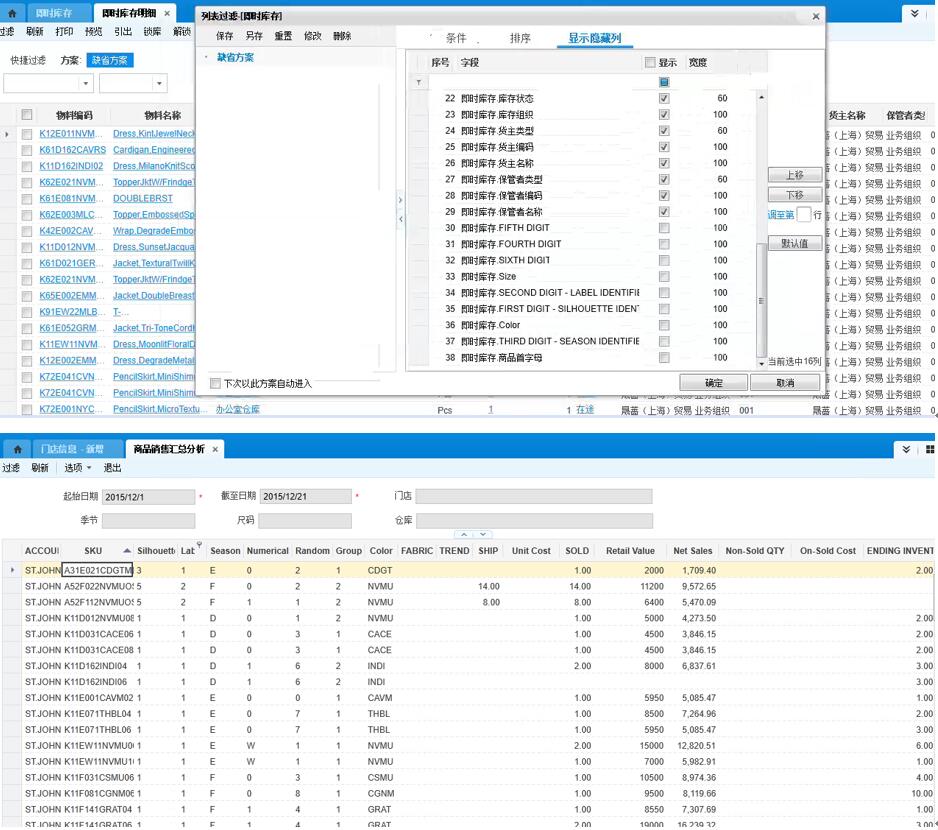Close the 商品销售汇总分析 tab

[x=215, y=449]
